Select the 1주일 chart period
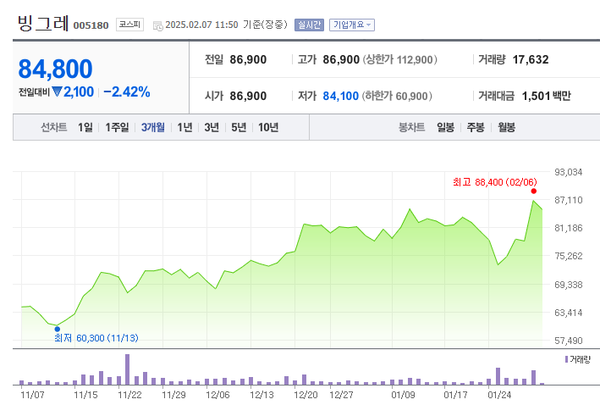Image resolution: width=600 pixels, height=416 pixels. [117, 127]
